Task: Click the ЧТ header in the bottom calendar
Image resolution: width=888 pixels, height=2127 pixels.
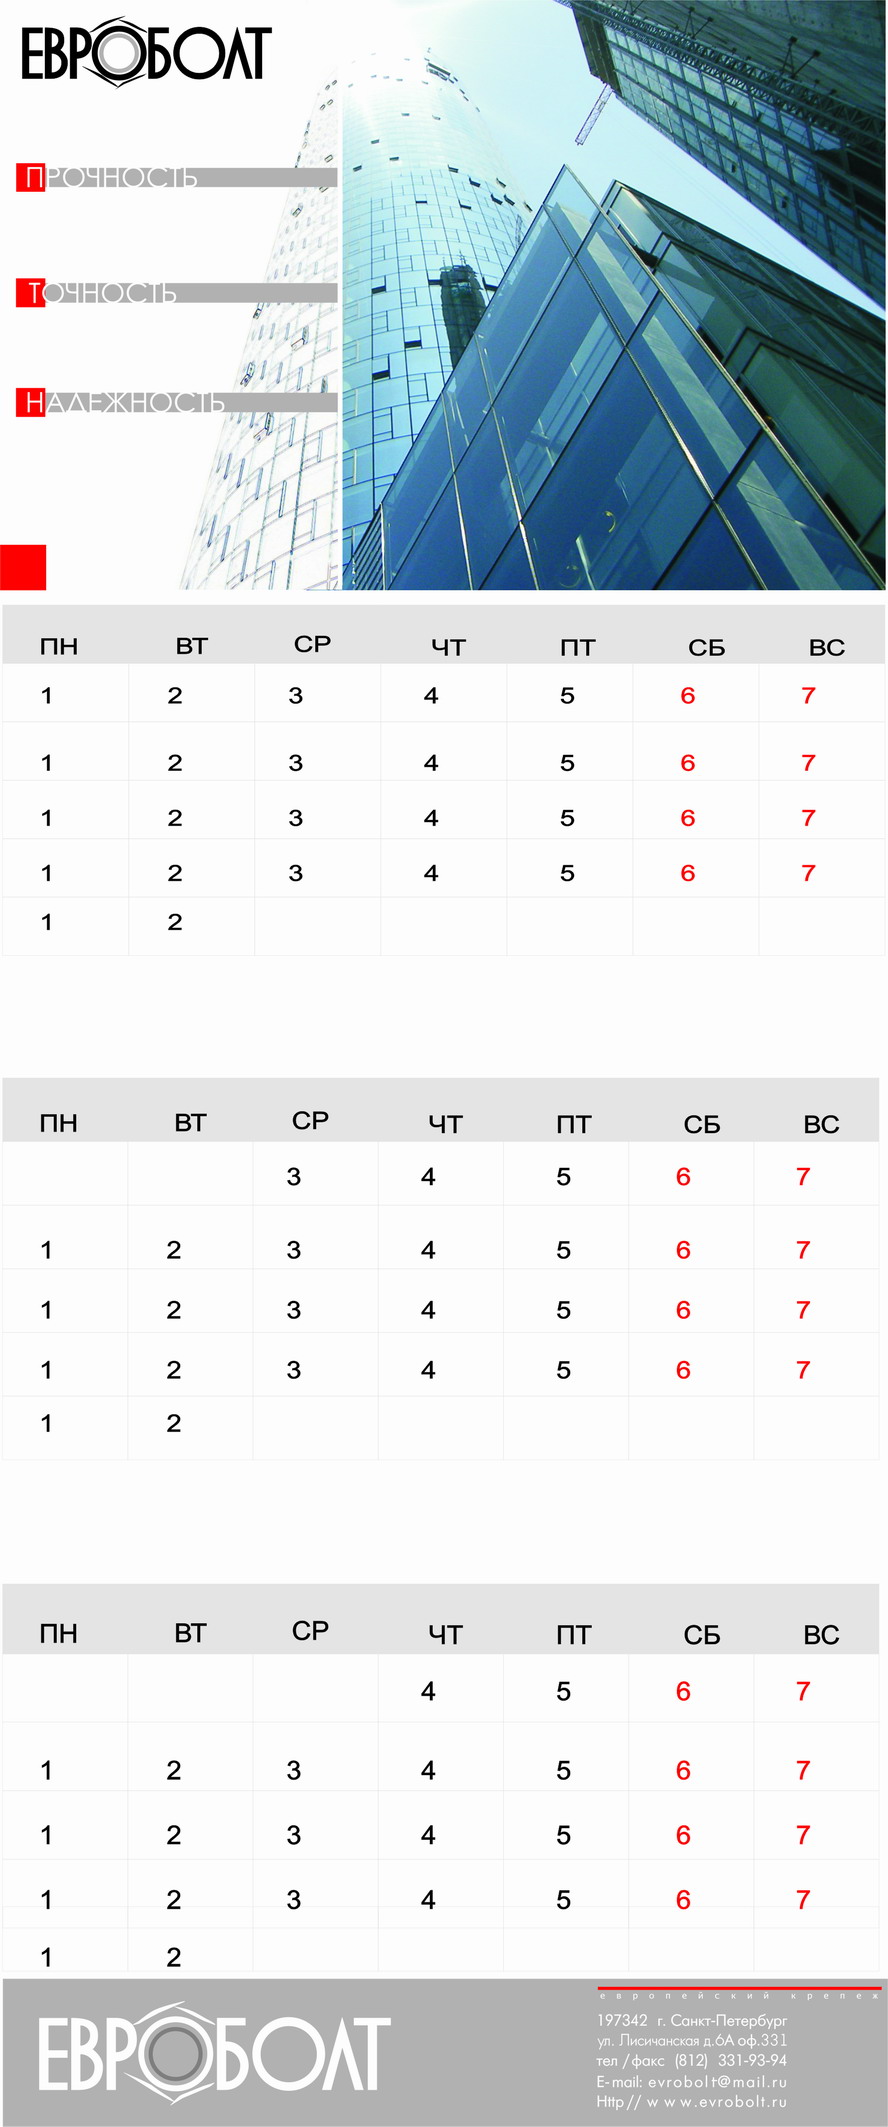Action: [445, 1635]
